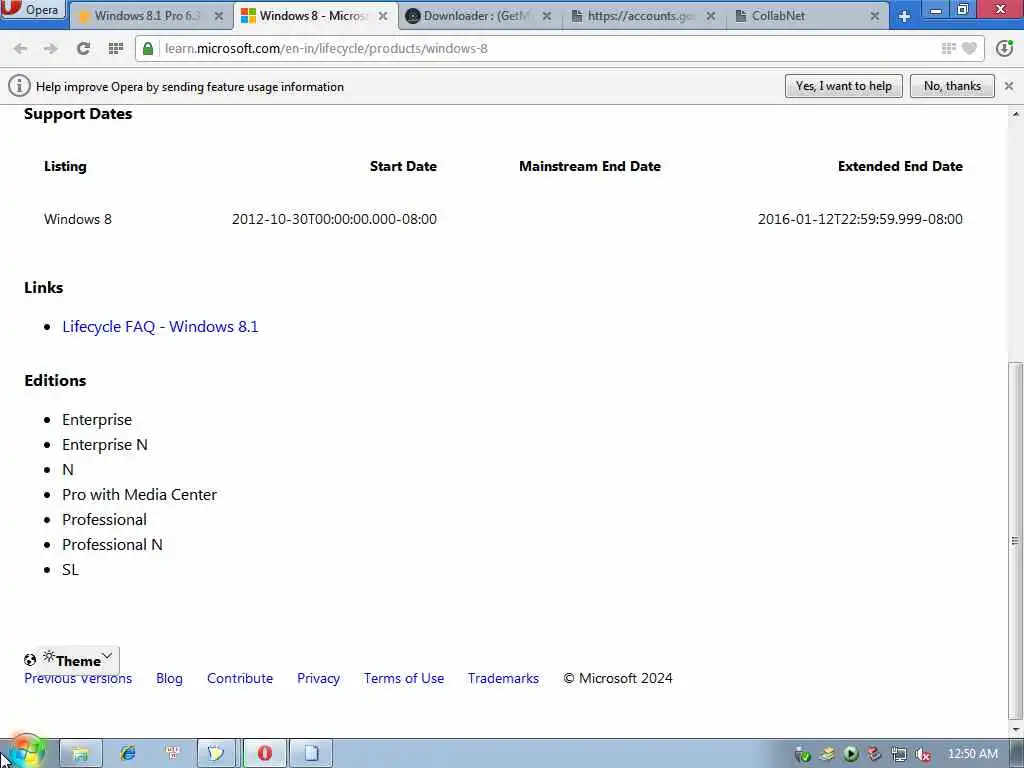Open Lifecycle FAQ - Windows 8.1 link
Screen dimensions: 1024x768
(160, 327)
